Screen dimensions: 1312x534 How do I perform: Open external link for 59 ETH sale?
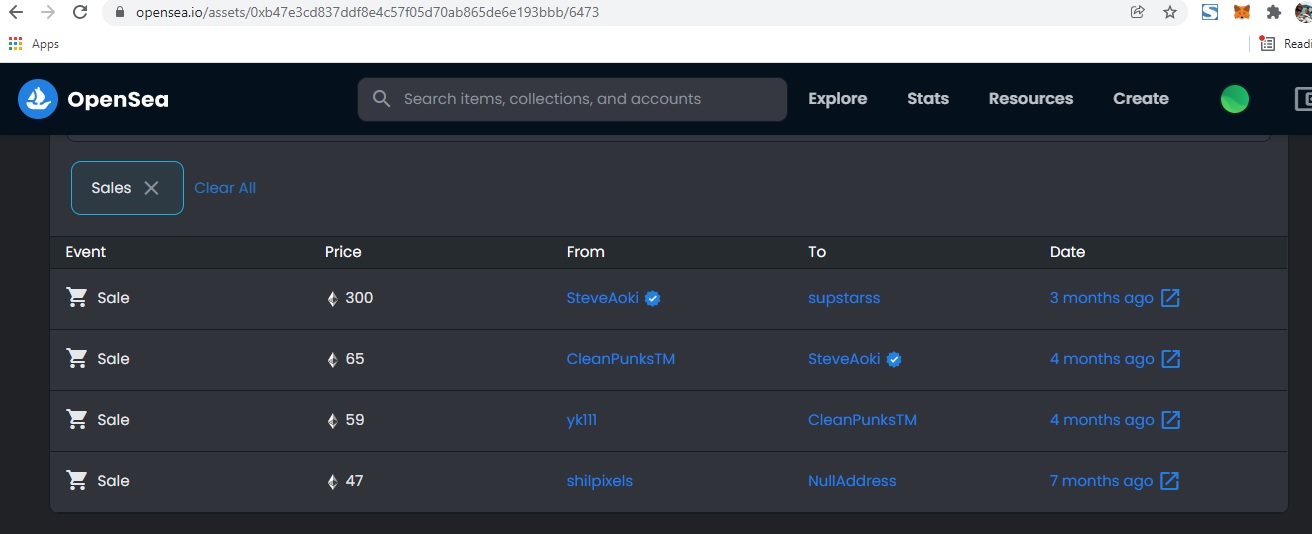click(1170, 420)
